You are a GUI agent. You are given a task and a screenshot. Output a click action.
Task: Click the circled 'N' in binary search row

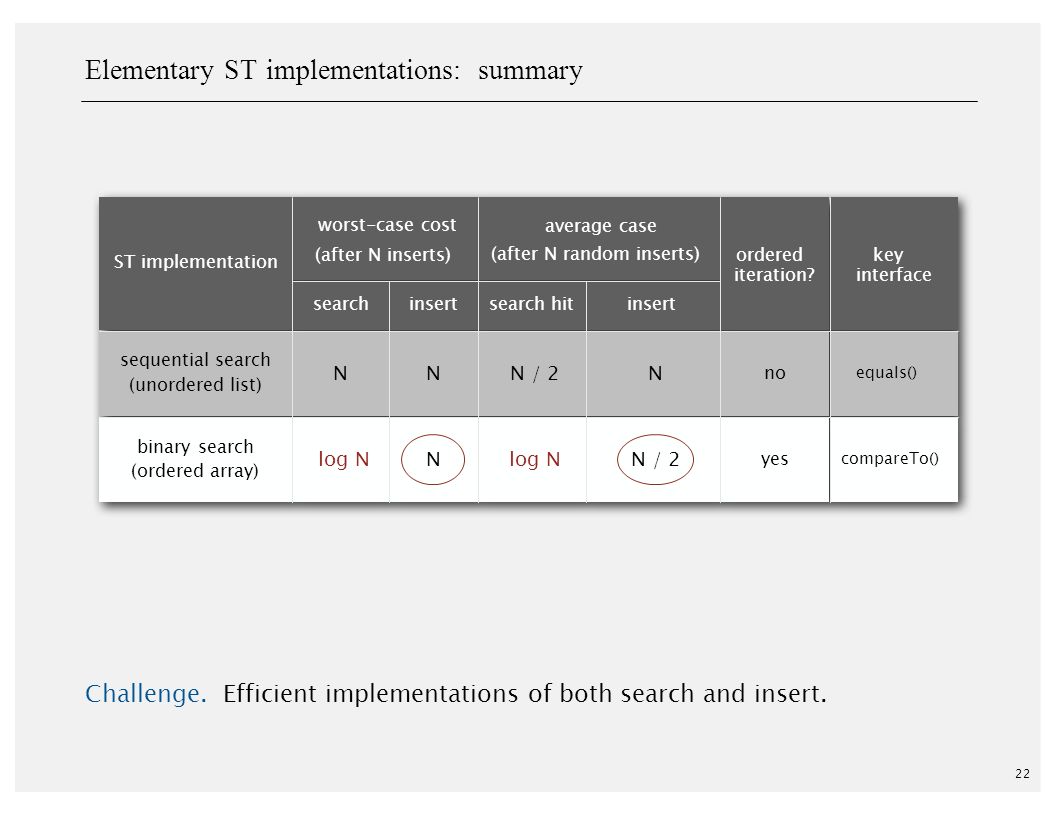click(x=433, y=460)
